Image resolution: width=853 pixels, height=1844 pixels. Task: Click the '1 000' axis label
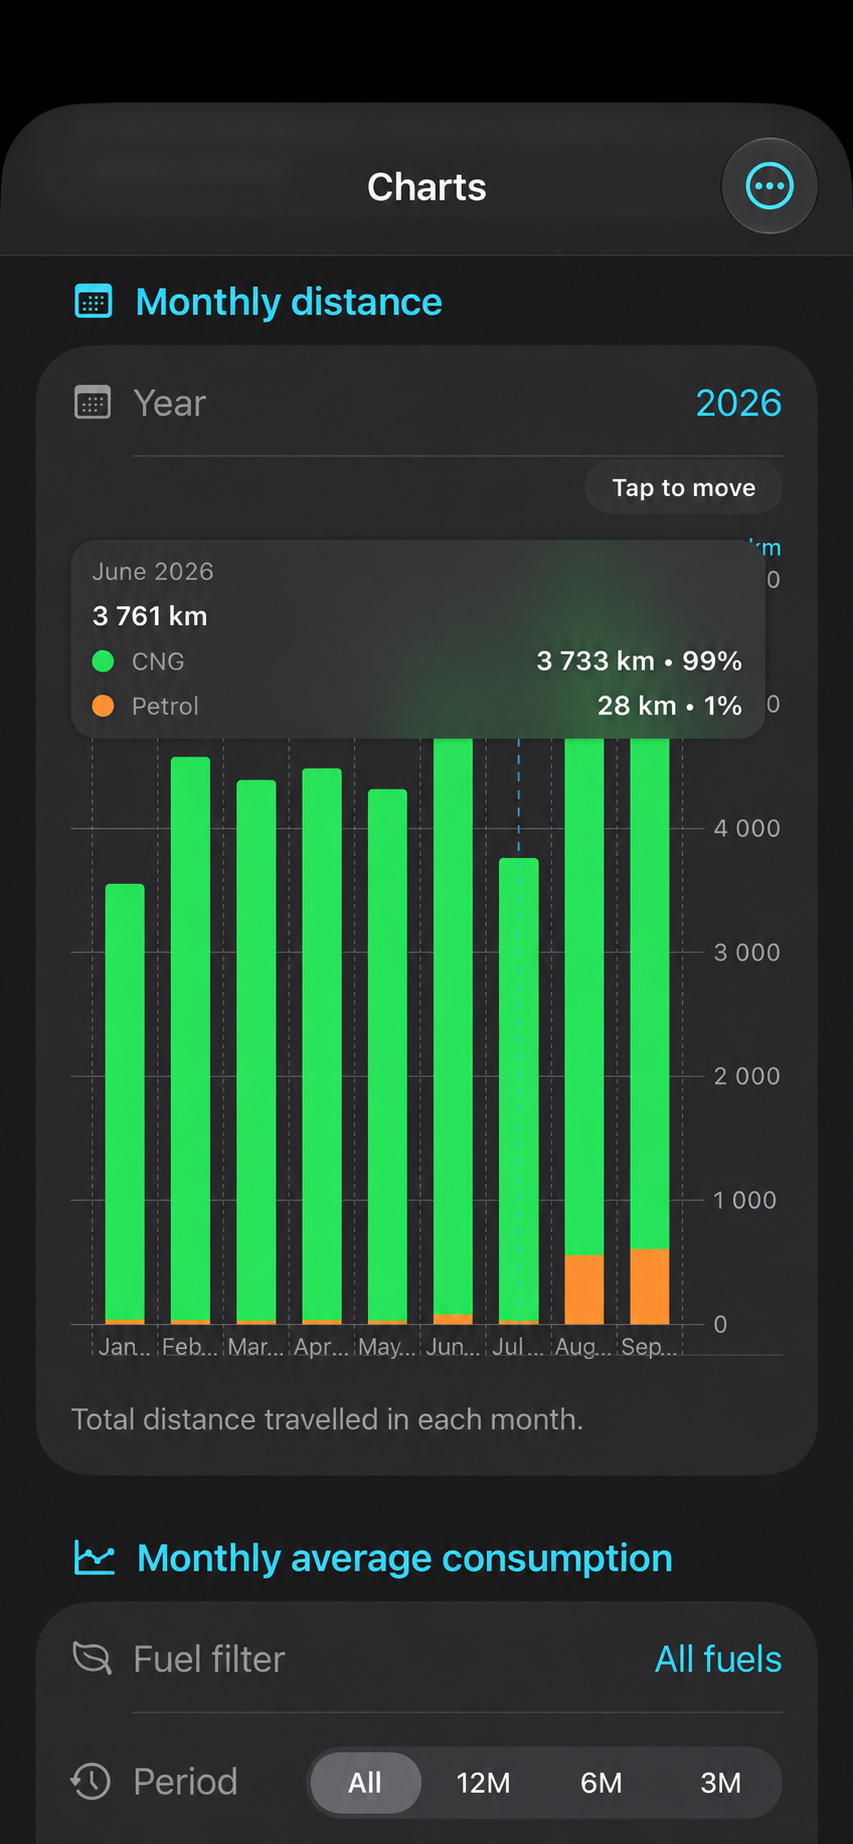point(744,1200)
